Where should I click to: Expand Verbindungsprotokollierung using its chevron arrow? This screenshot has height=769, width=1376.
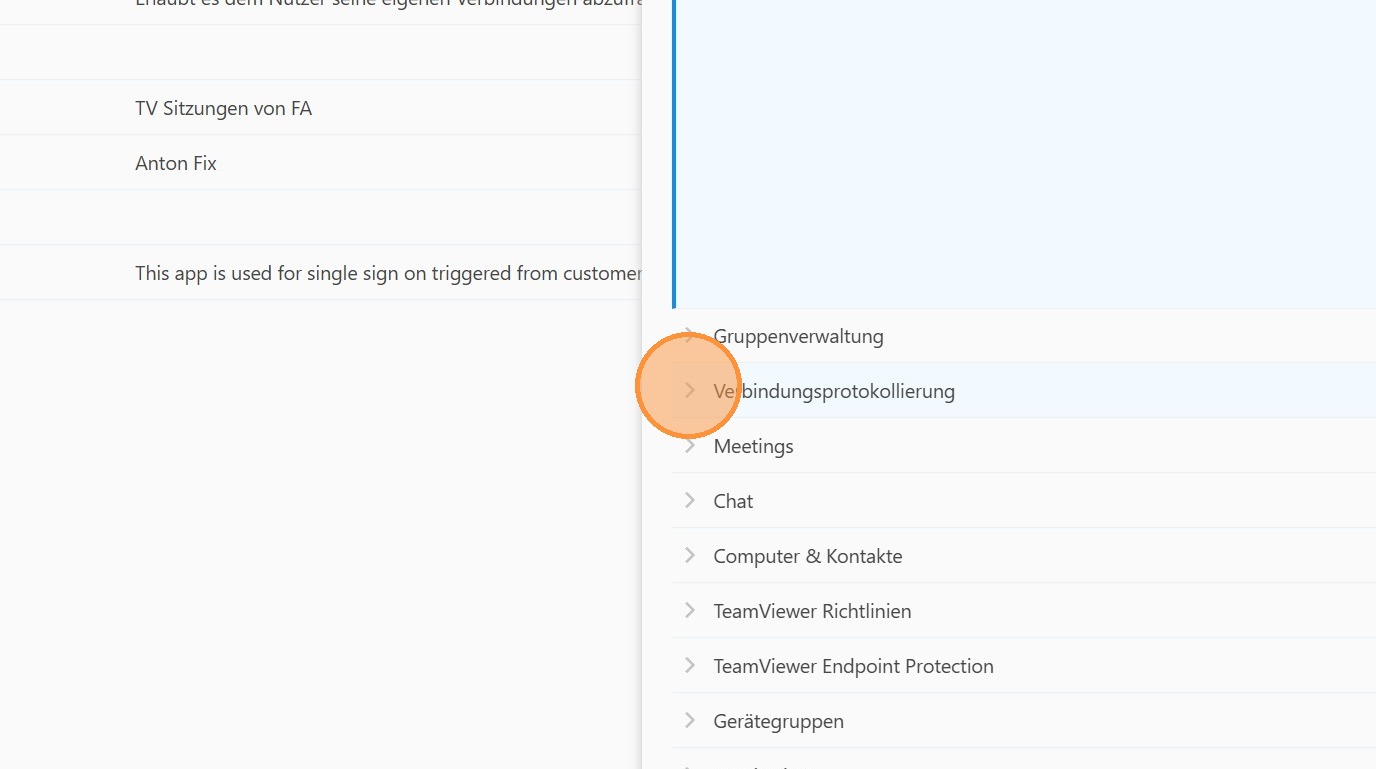[689, 391]
